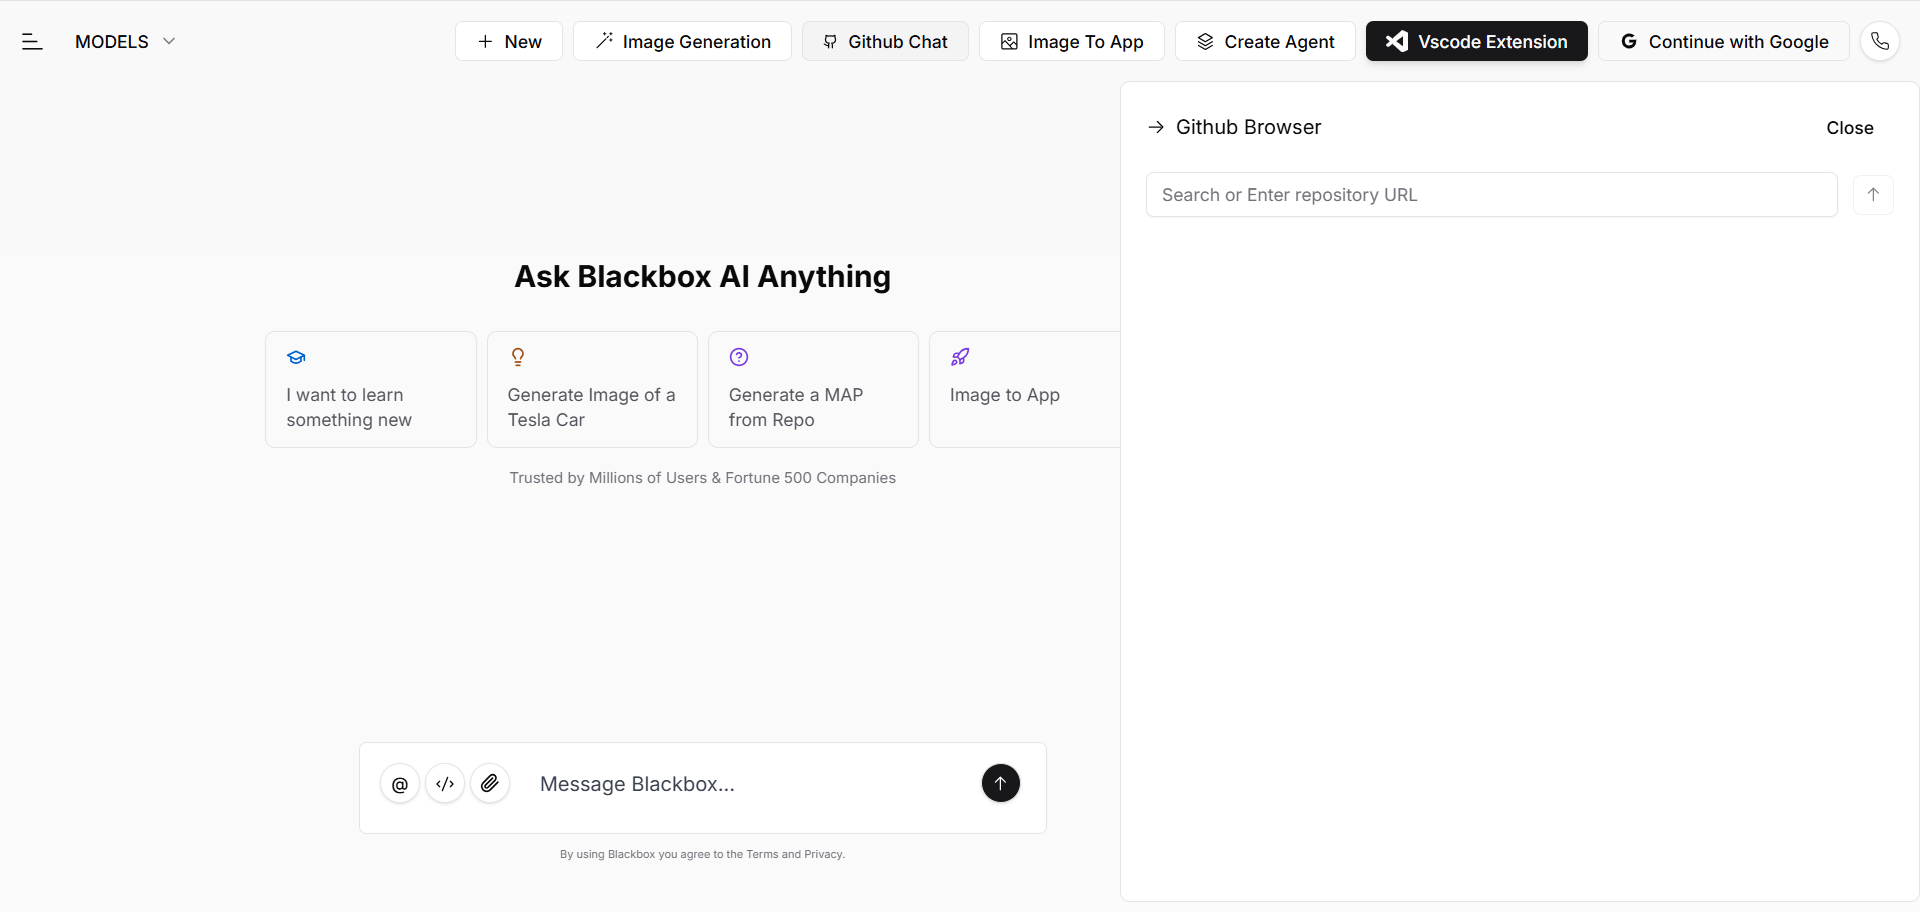Start a New chat
Screen dimensions: 1920x912
[x=509, y=41]
